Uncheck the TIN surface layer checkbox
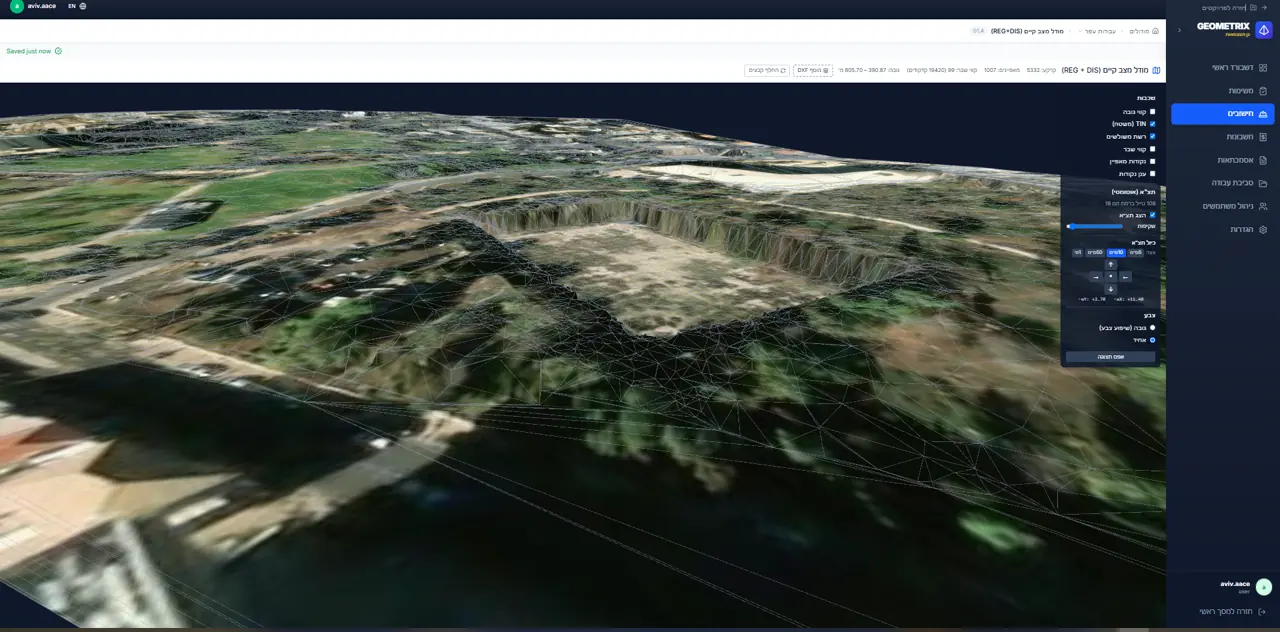The image size is (1280, 632). tap(1152, 124)
